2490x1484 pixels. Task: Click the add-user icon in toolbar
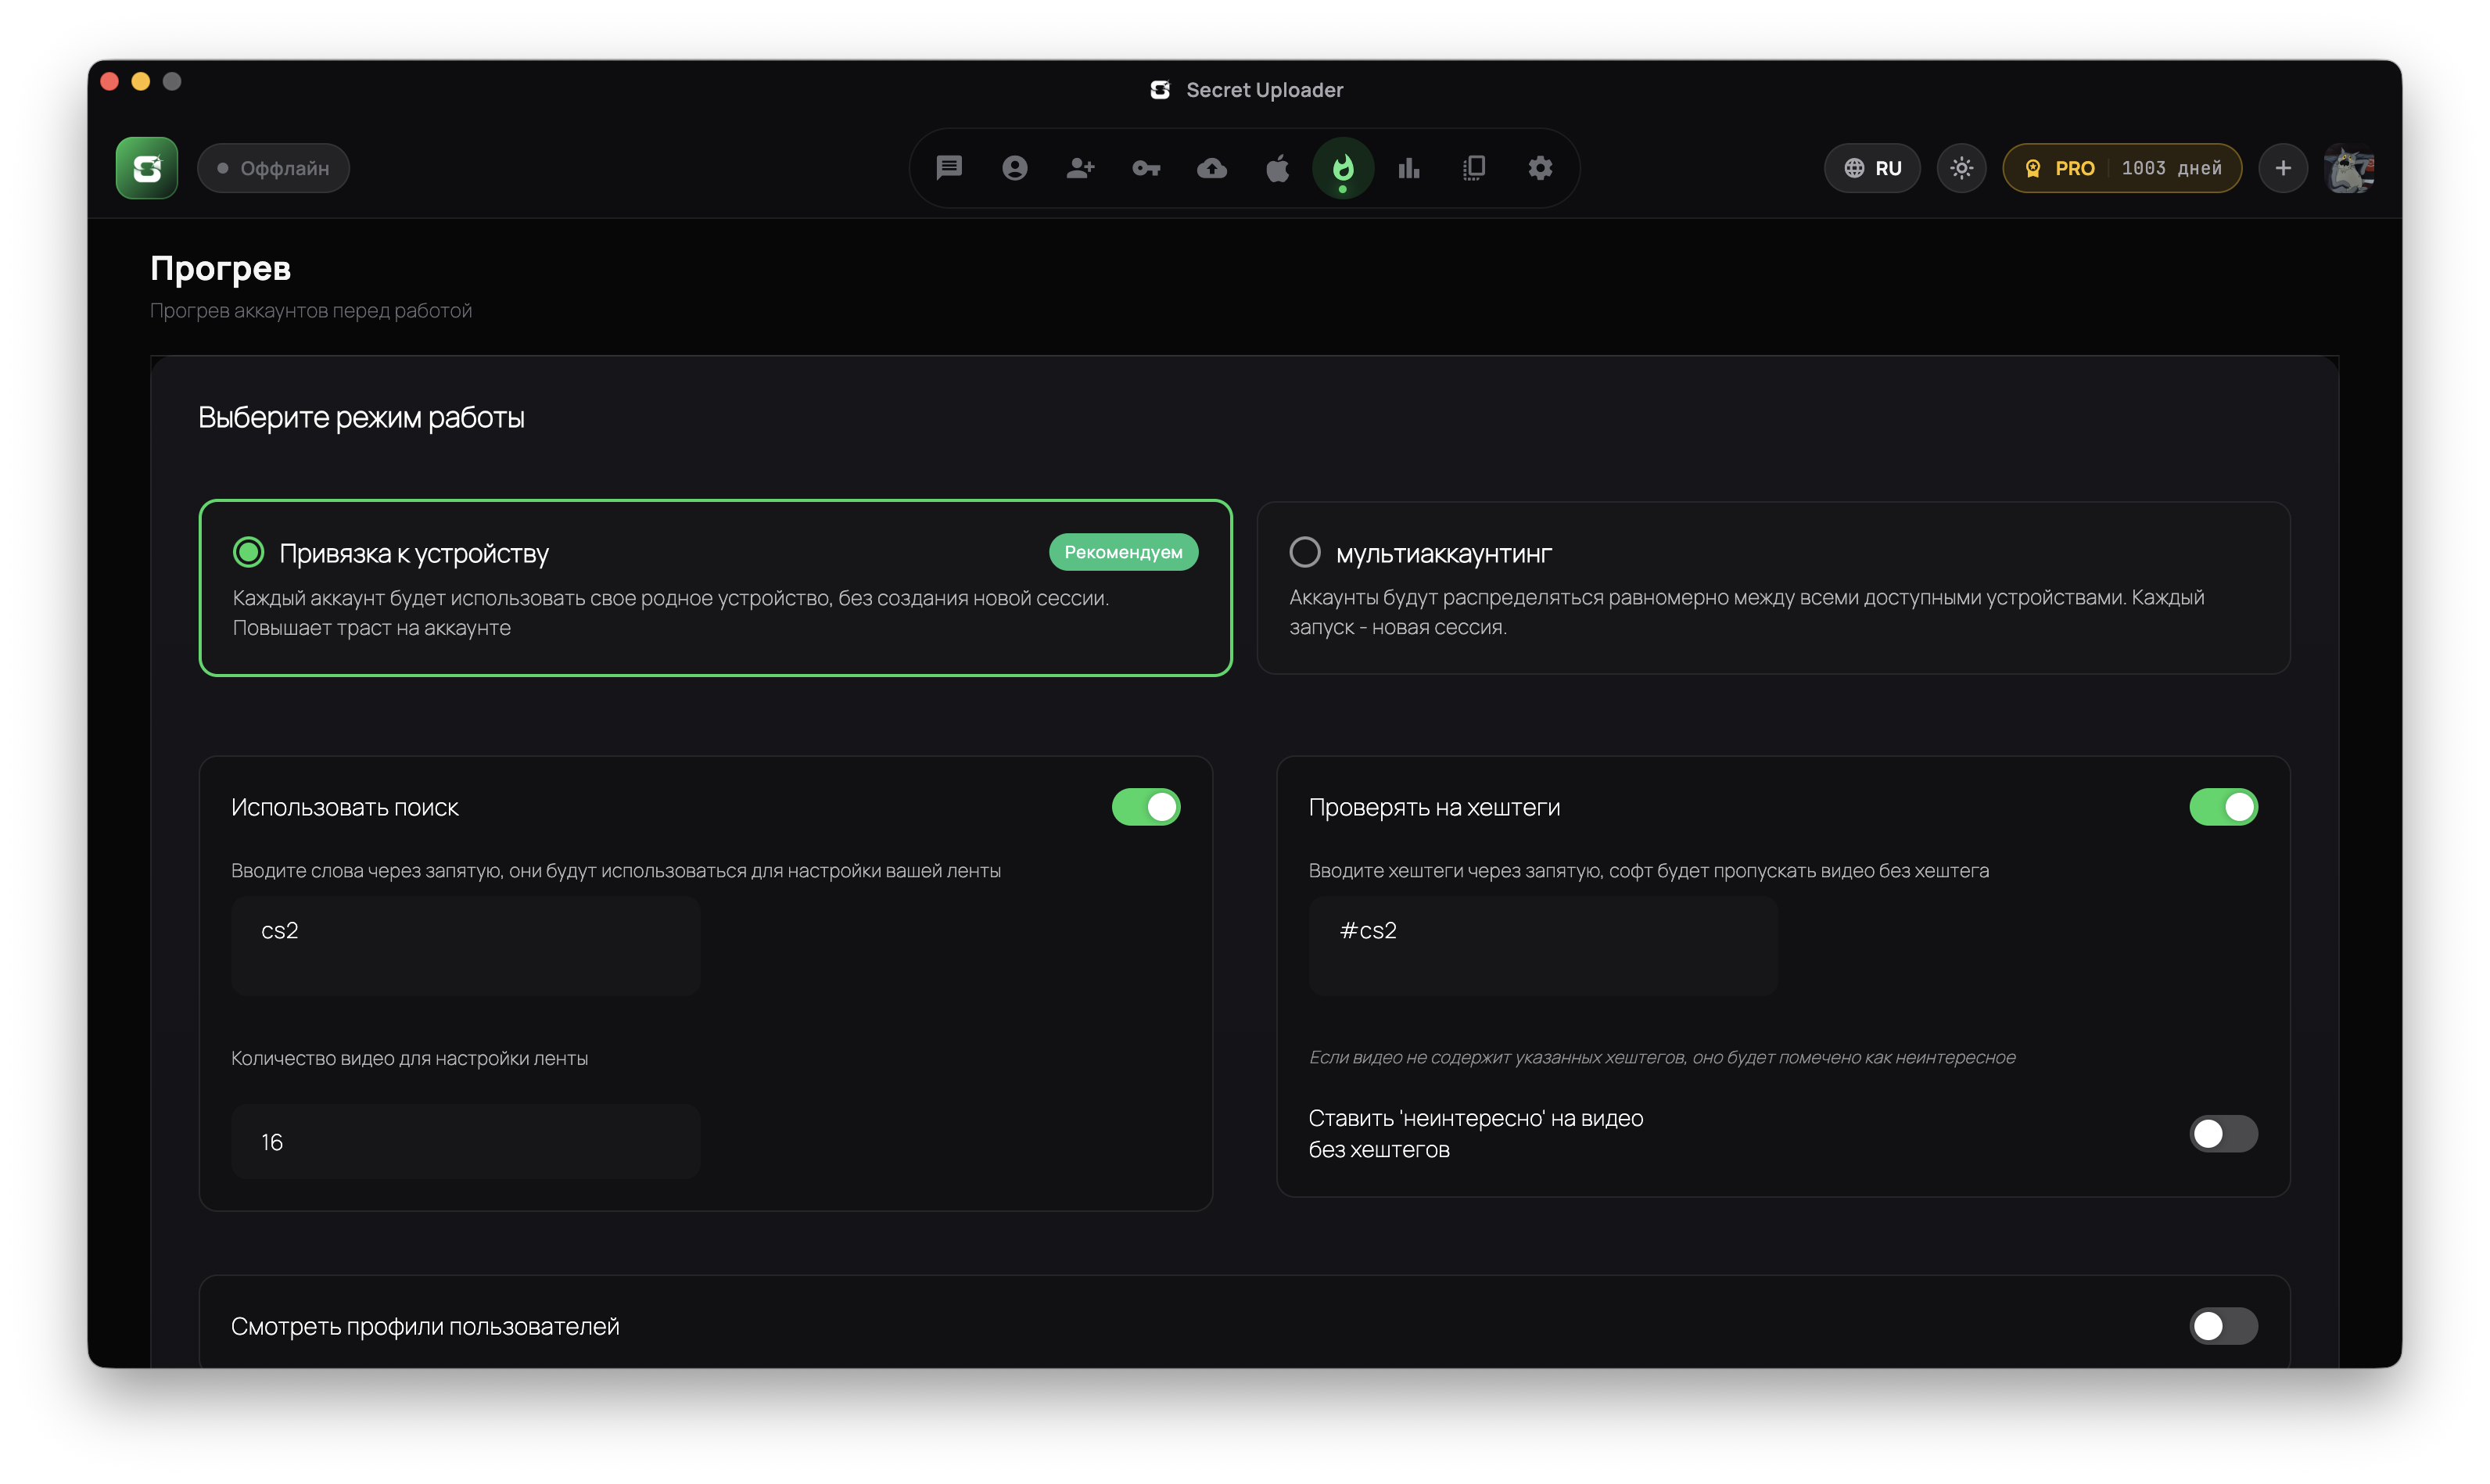1080,168
